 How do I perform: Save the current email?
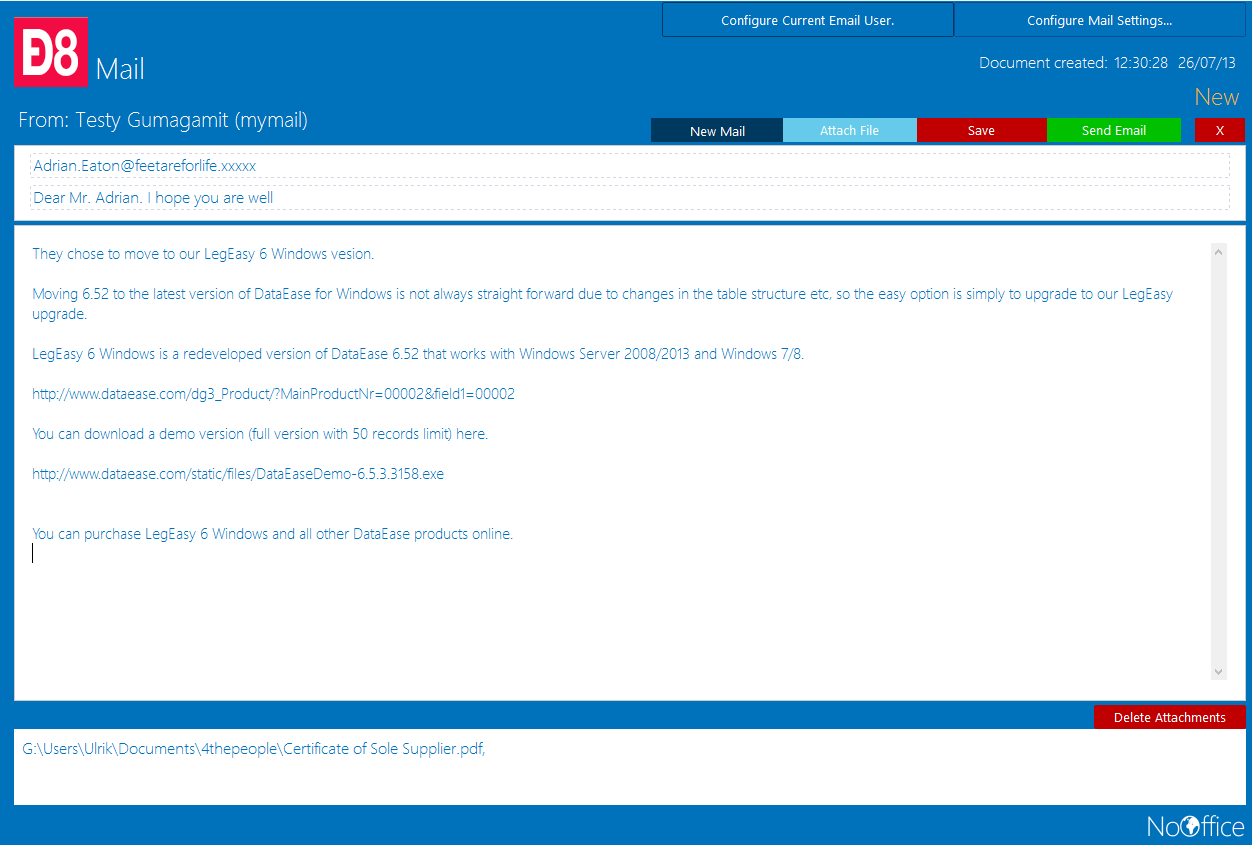tap(982, 131)
